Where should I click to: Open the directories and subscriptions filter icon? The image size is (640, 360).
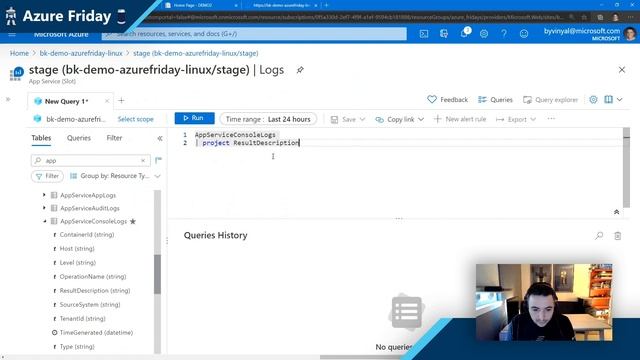[444, 34]
